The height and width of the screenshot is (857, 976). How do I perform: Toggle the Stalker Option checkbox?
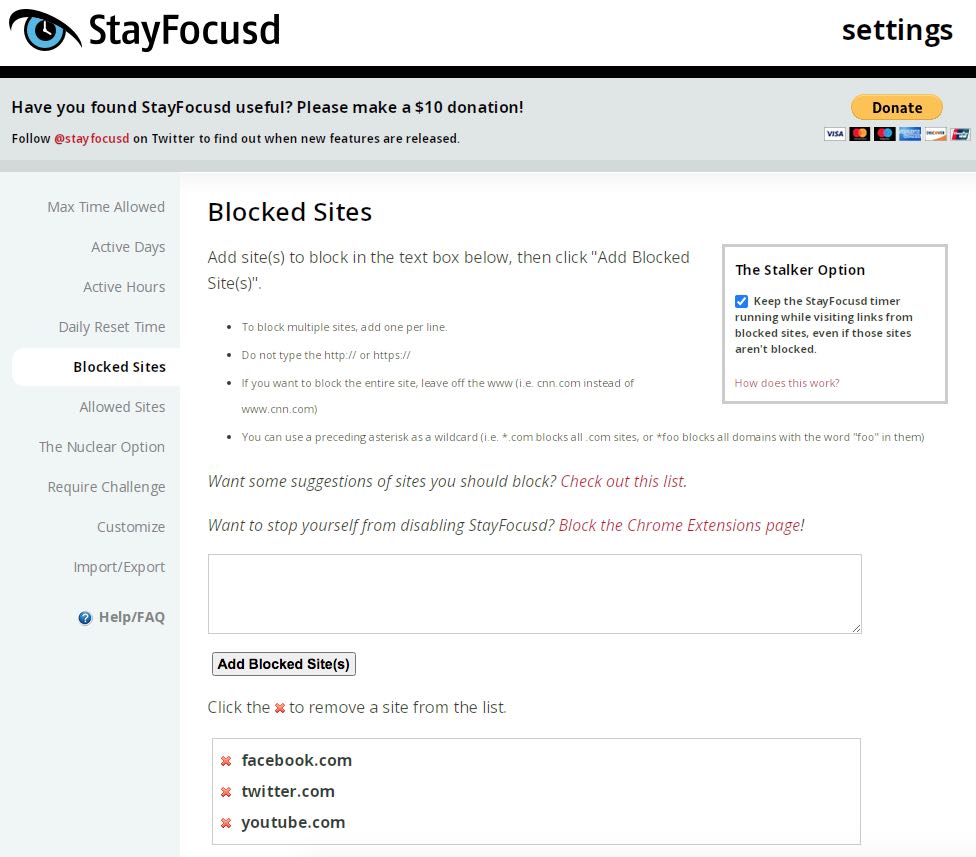(741, 301)
